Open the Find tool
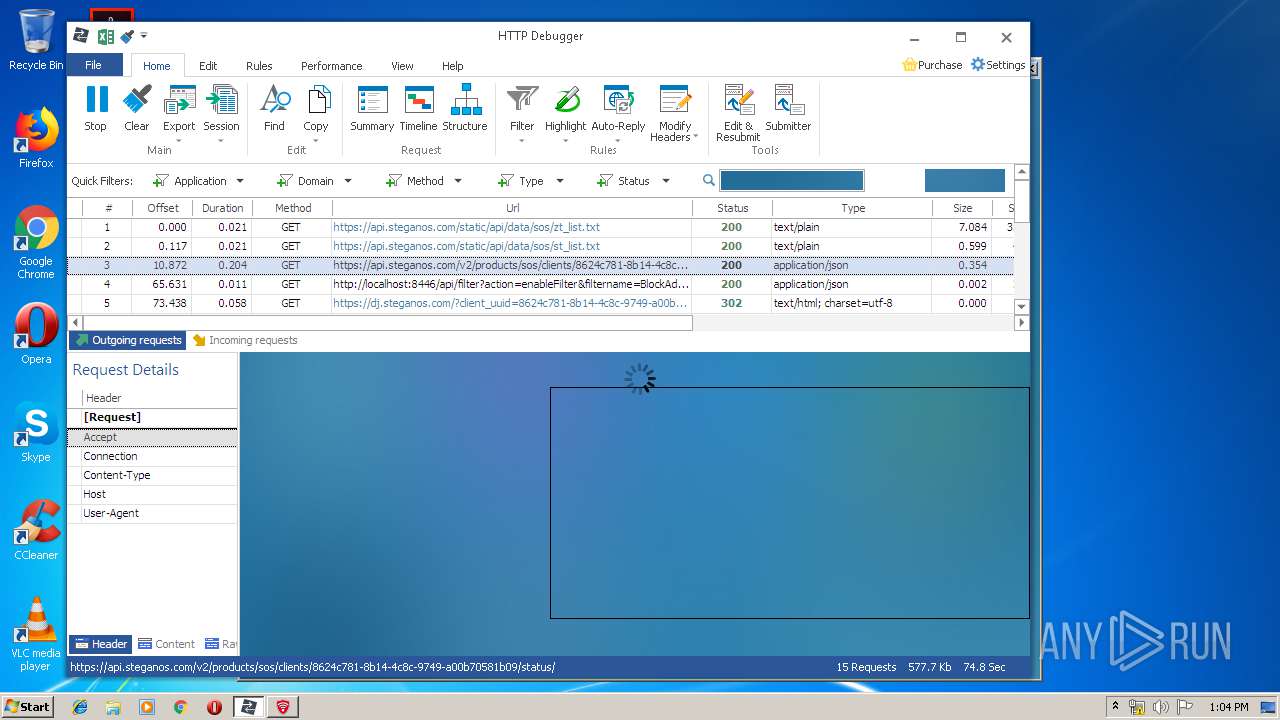The image size is (1280, 720). [x=274, y=110]
